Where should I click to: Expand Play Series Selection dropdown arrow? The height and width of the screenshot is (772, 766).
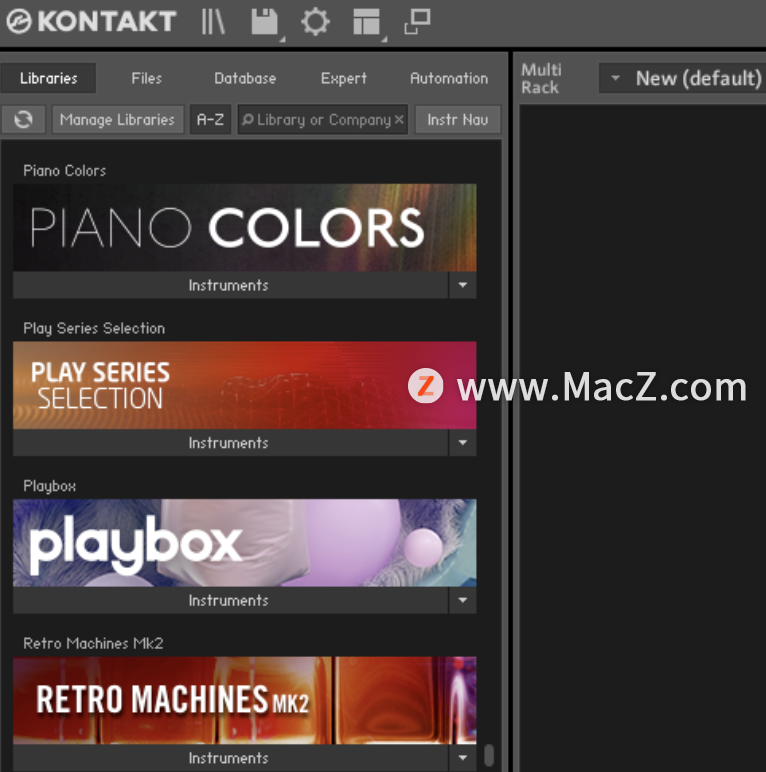(x=462, y=443)
